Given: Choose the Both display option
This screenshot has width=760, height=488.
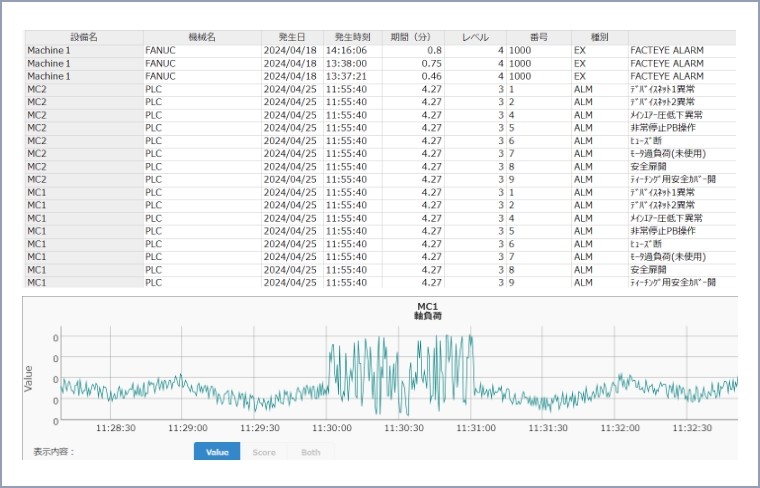Looking at the screenshot, I should tap(311, 452).
